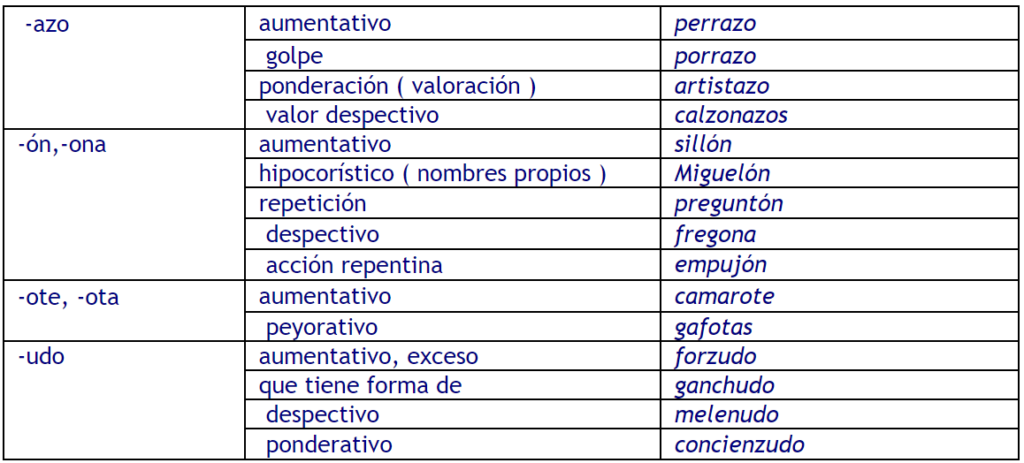
Task: Select the "peyorativo" meaning cell
Action: coord(321,327)
